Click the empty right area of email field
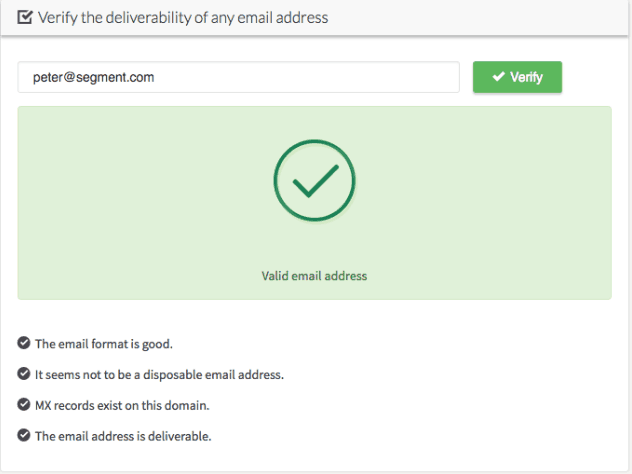Image resolution: width=632 pixels, height=474 pixels. pyautogui.click(x=322, y=77)
